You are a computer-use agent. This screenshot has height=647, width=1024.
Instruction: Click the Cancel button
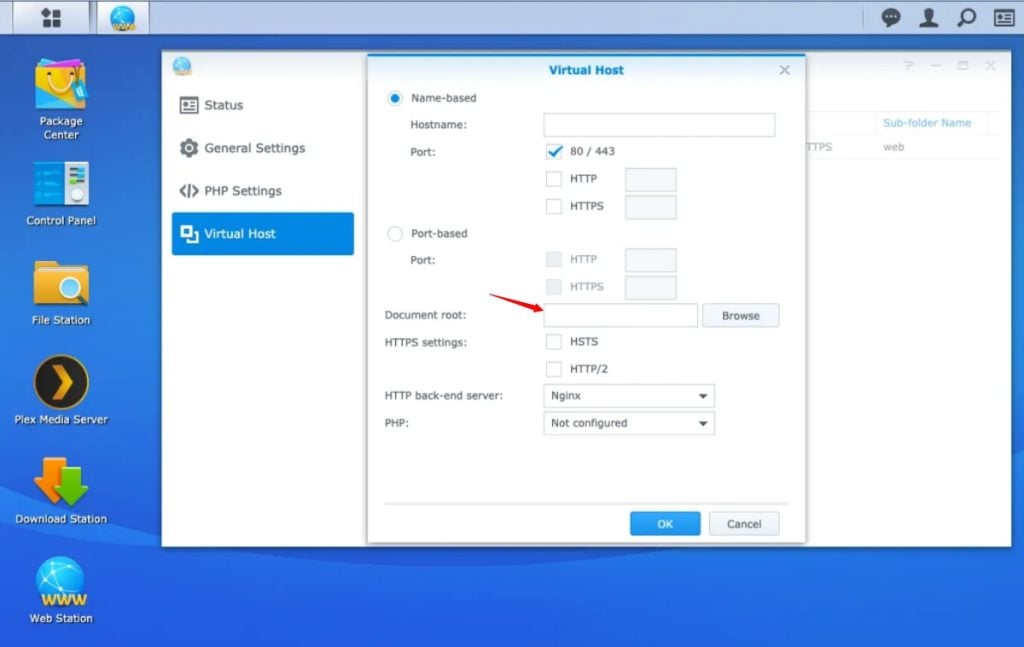[744, 524]
